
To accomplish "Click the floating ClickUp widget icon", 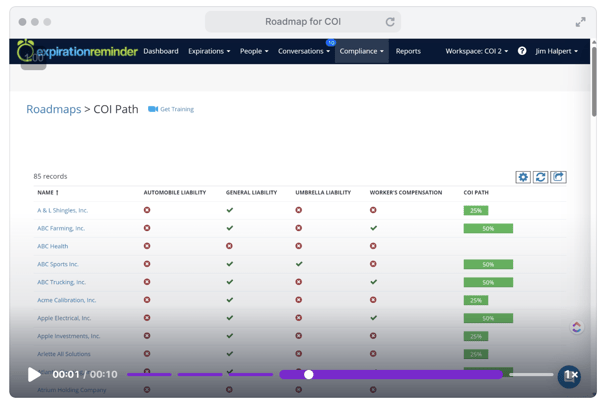I will pyautogui.click(x=576, y=327).
